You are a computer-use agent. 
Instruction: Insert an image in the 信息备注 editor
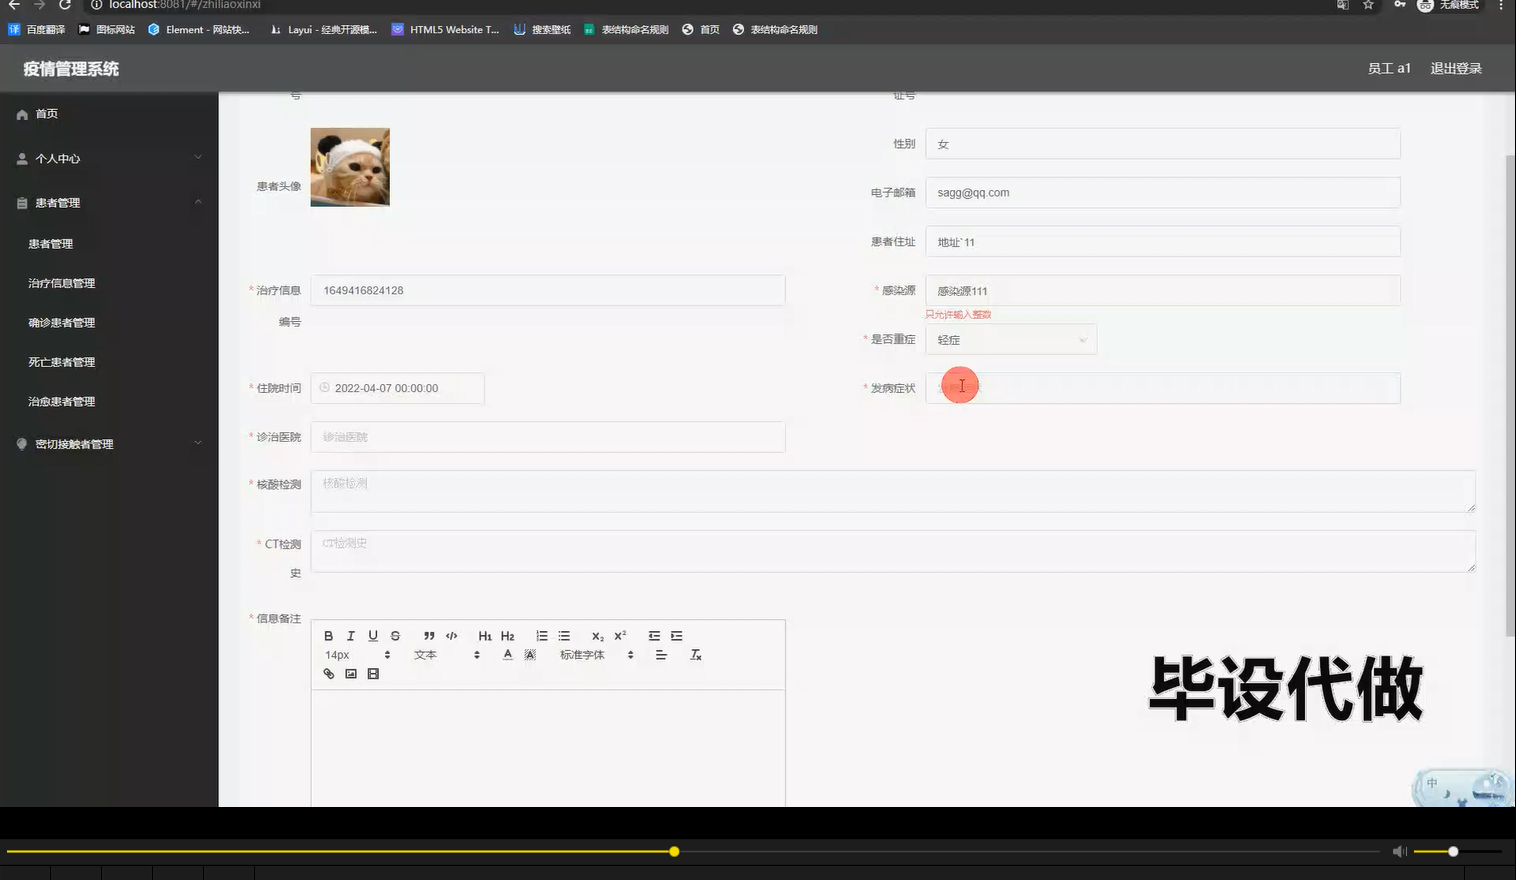(350, 673)
